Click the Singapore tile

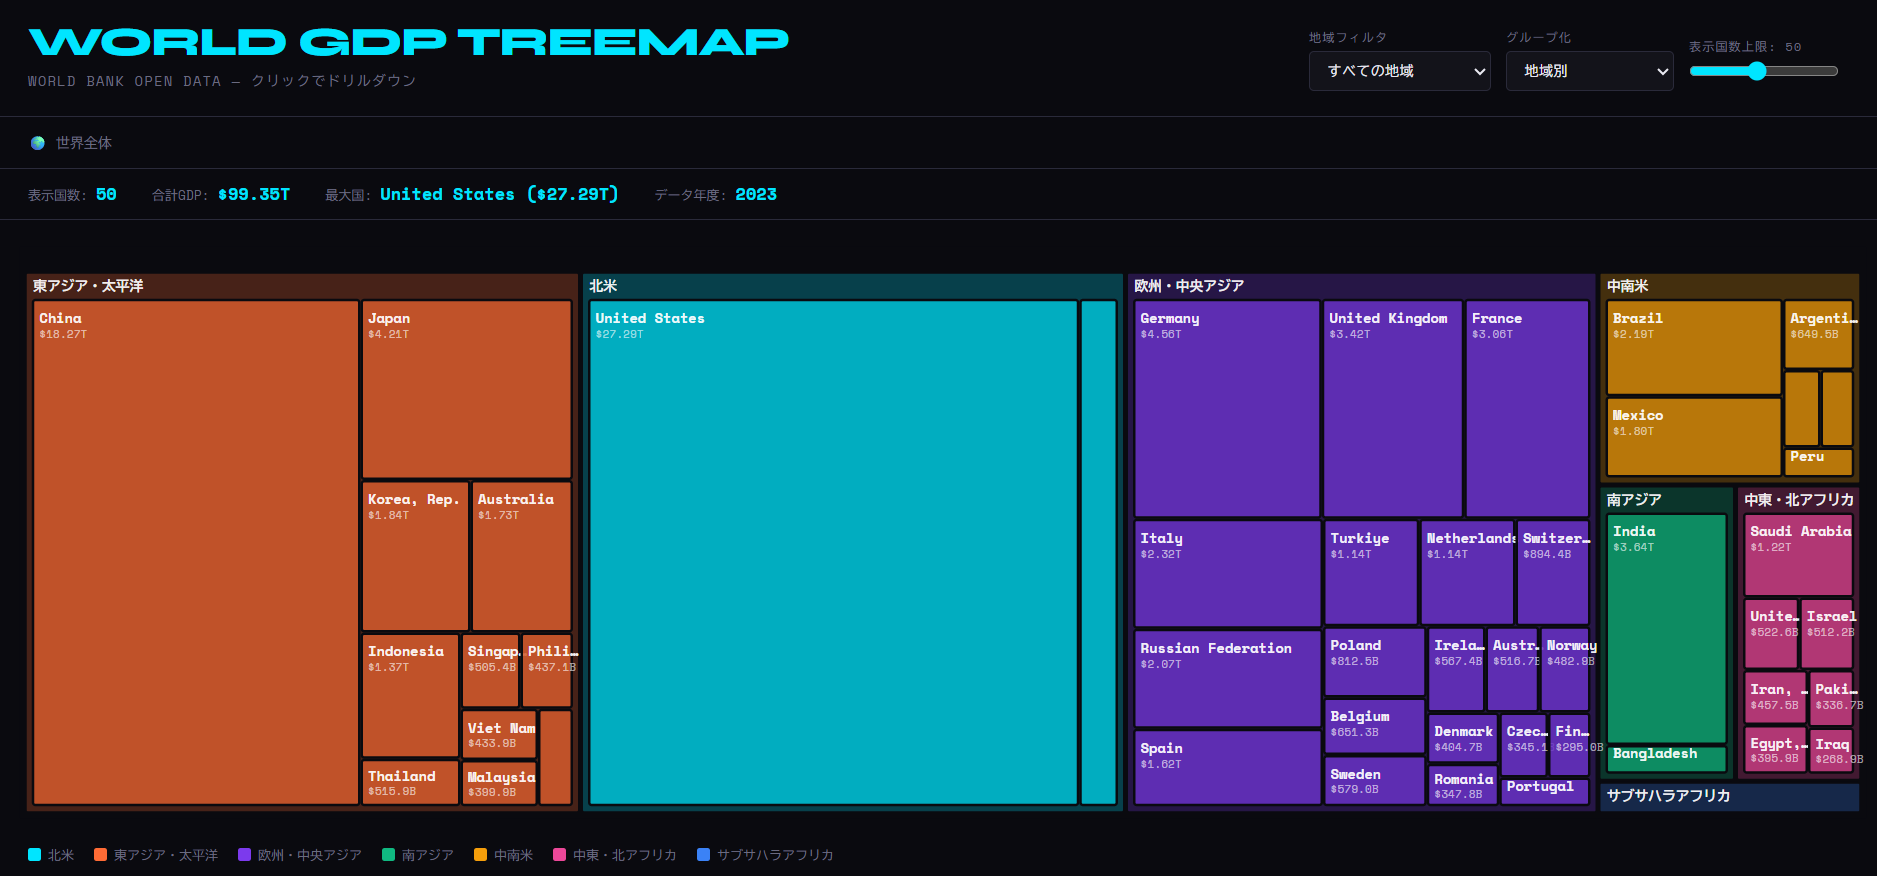[x=490, y=670]
